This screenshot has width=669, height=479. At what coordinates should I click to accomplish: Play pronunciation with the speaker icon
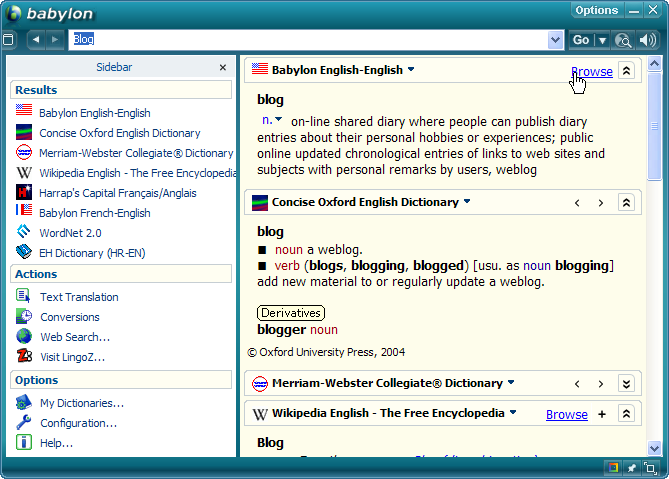point(647,40)
